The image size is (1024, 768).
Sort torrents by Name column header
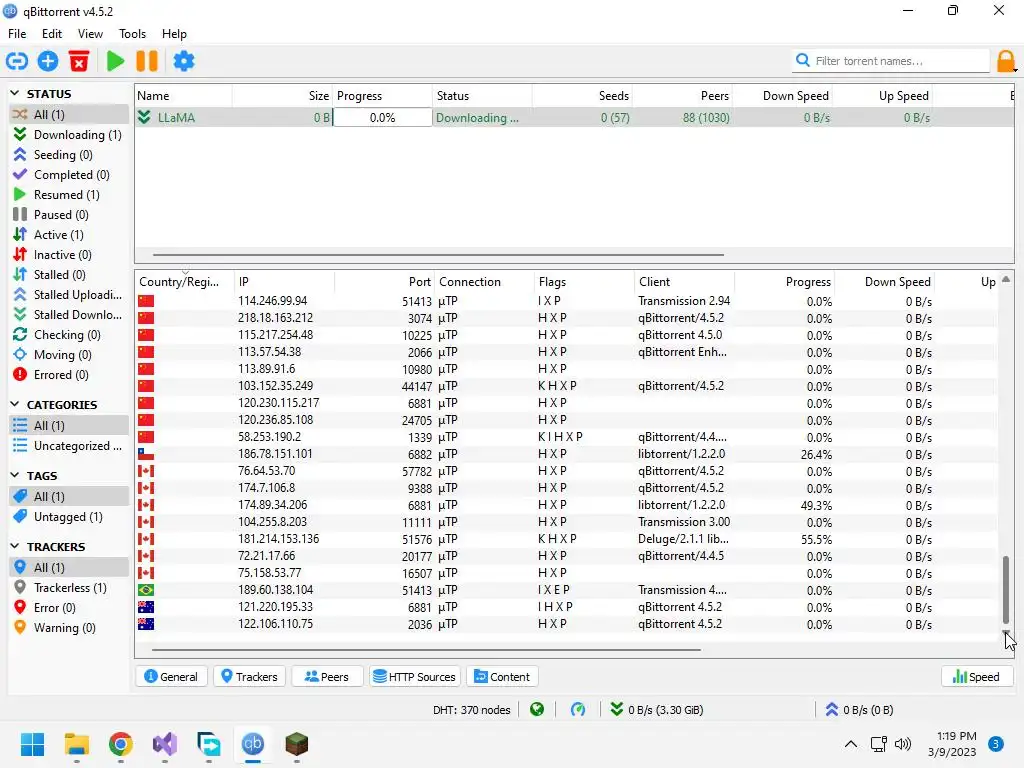click(183, 96)
